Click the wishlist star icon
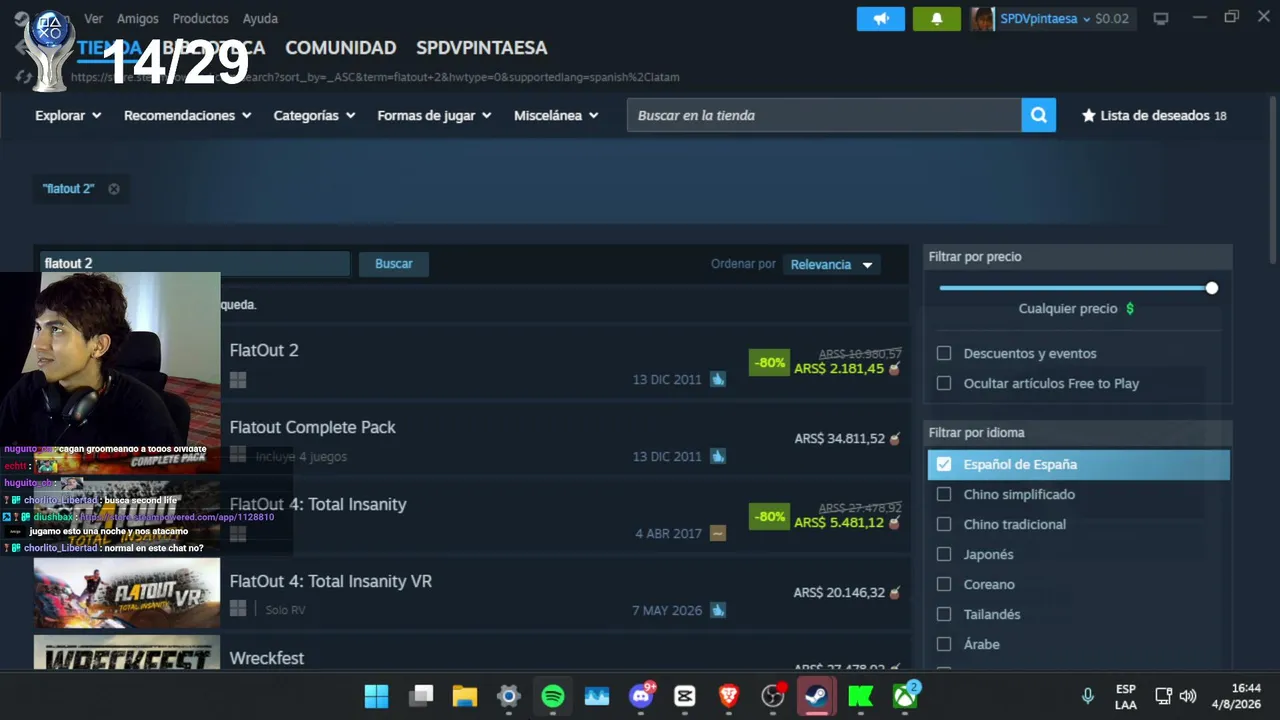This screenshot has width=1280, height=720. [x=1089, y=115]
